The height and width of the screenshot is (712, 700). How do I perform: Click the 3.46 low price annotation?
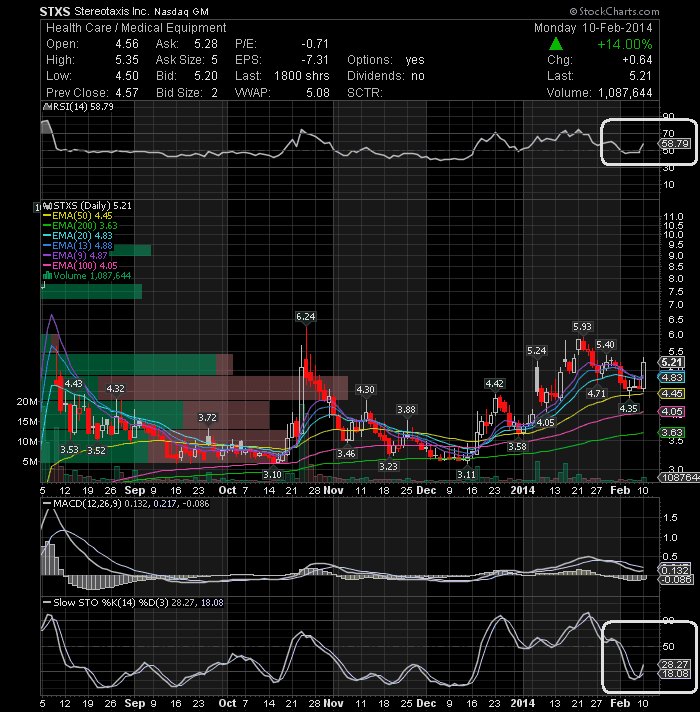(x=346, y=453)
